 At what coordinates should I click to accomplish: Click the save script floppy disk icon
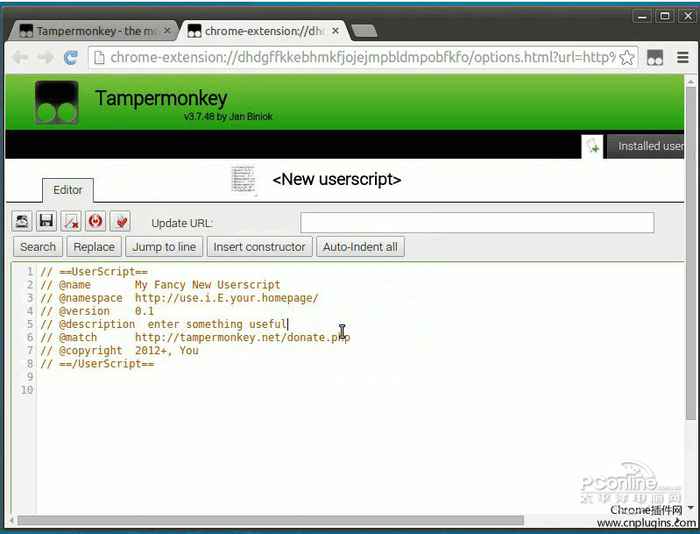pos(46,221)
